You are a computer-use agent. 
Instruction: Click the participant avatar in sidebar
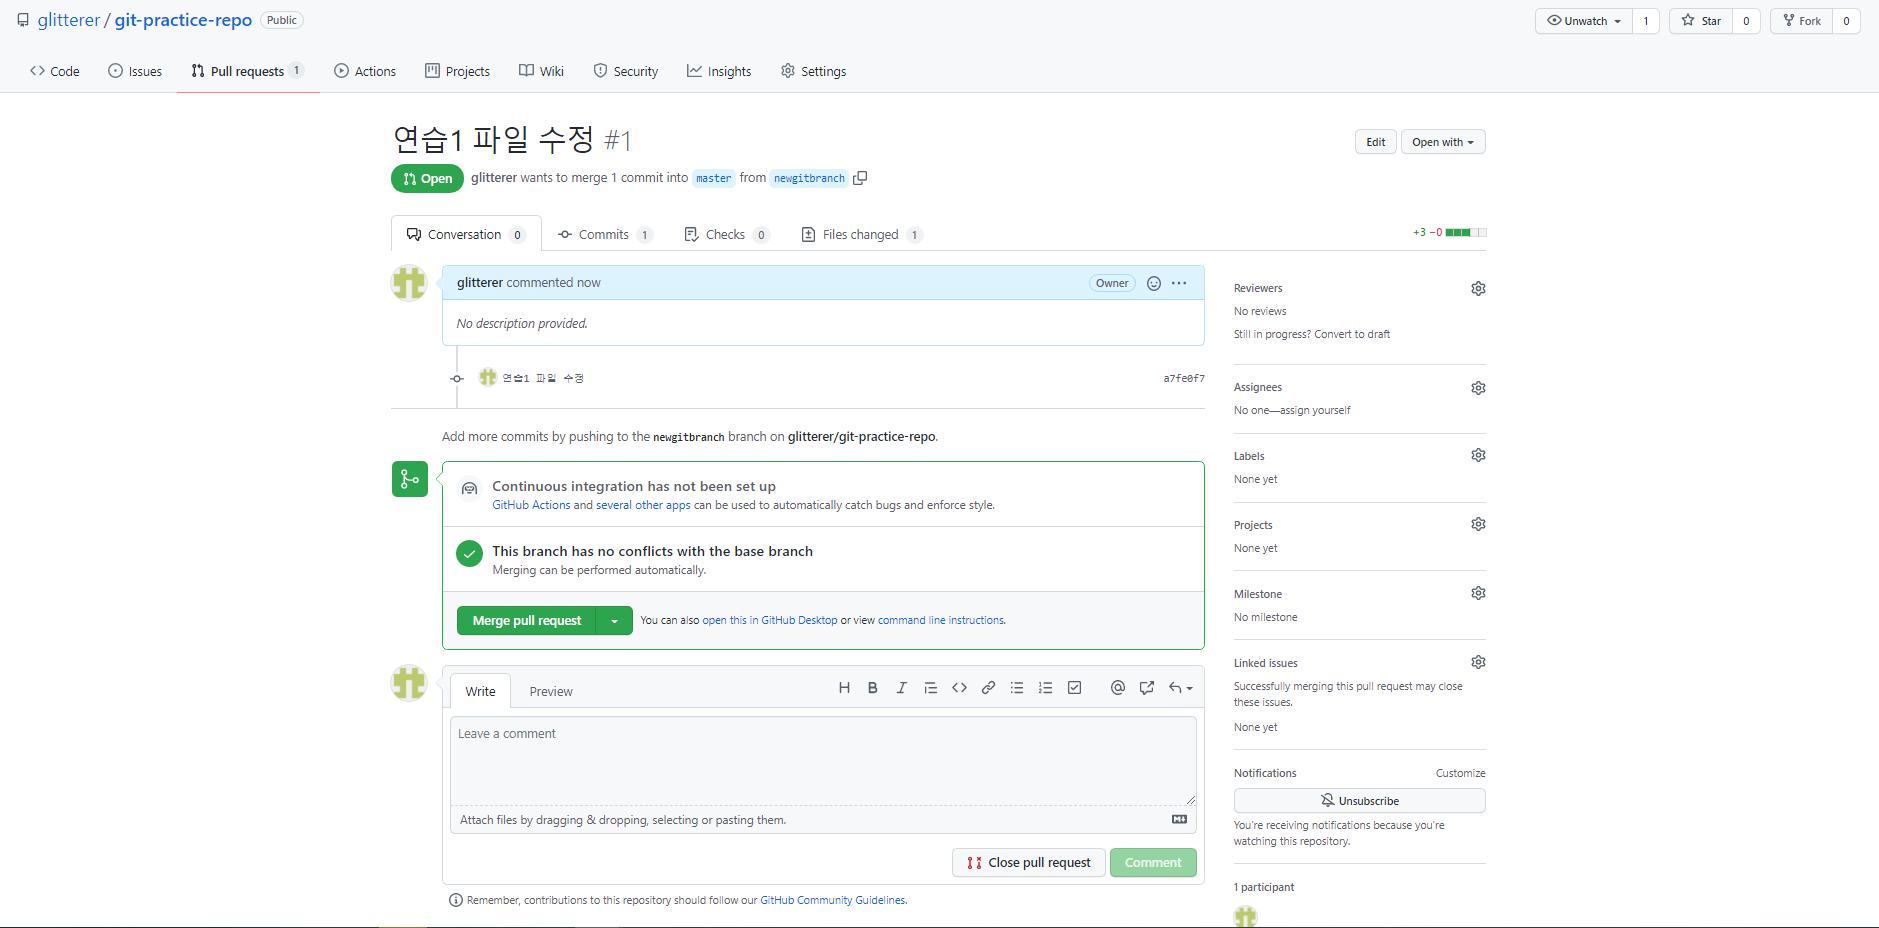tap(1245, 916)
